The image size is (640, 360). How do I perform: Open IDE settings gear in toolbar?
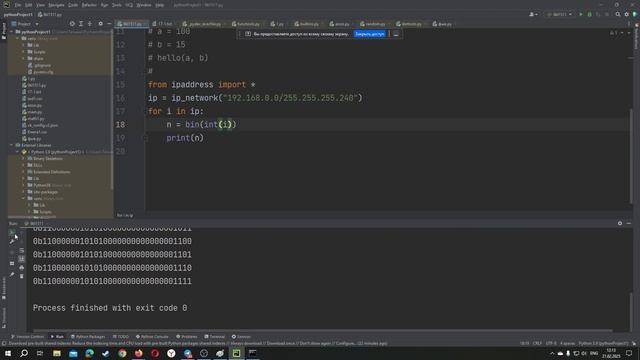pyautogui.click(x=627, y=14)
